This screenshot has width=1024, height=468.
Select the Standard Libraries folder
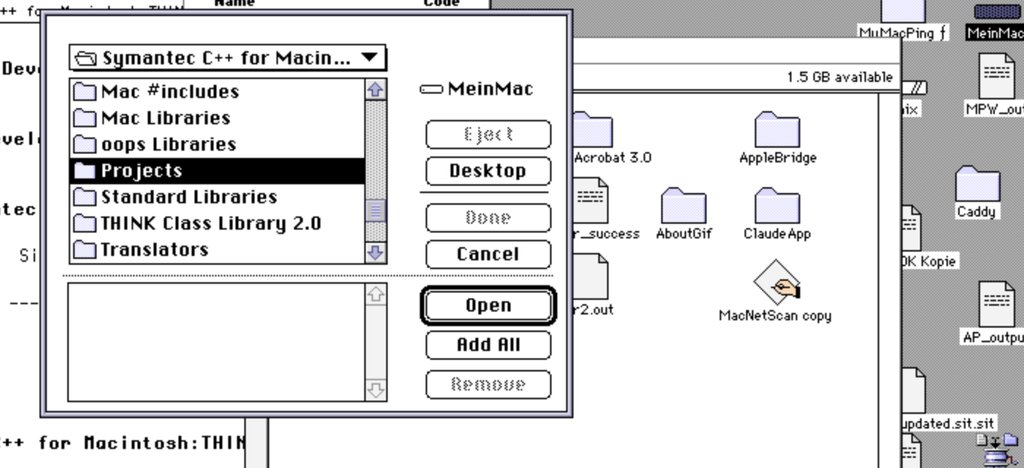pos(217,197)
